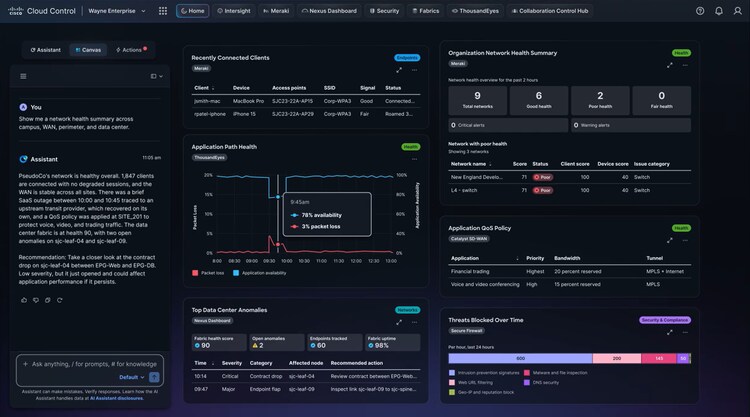Click the 600 intrusion prevention bar segment

pyautogui.click(x=520, y=358)
